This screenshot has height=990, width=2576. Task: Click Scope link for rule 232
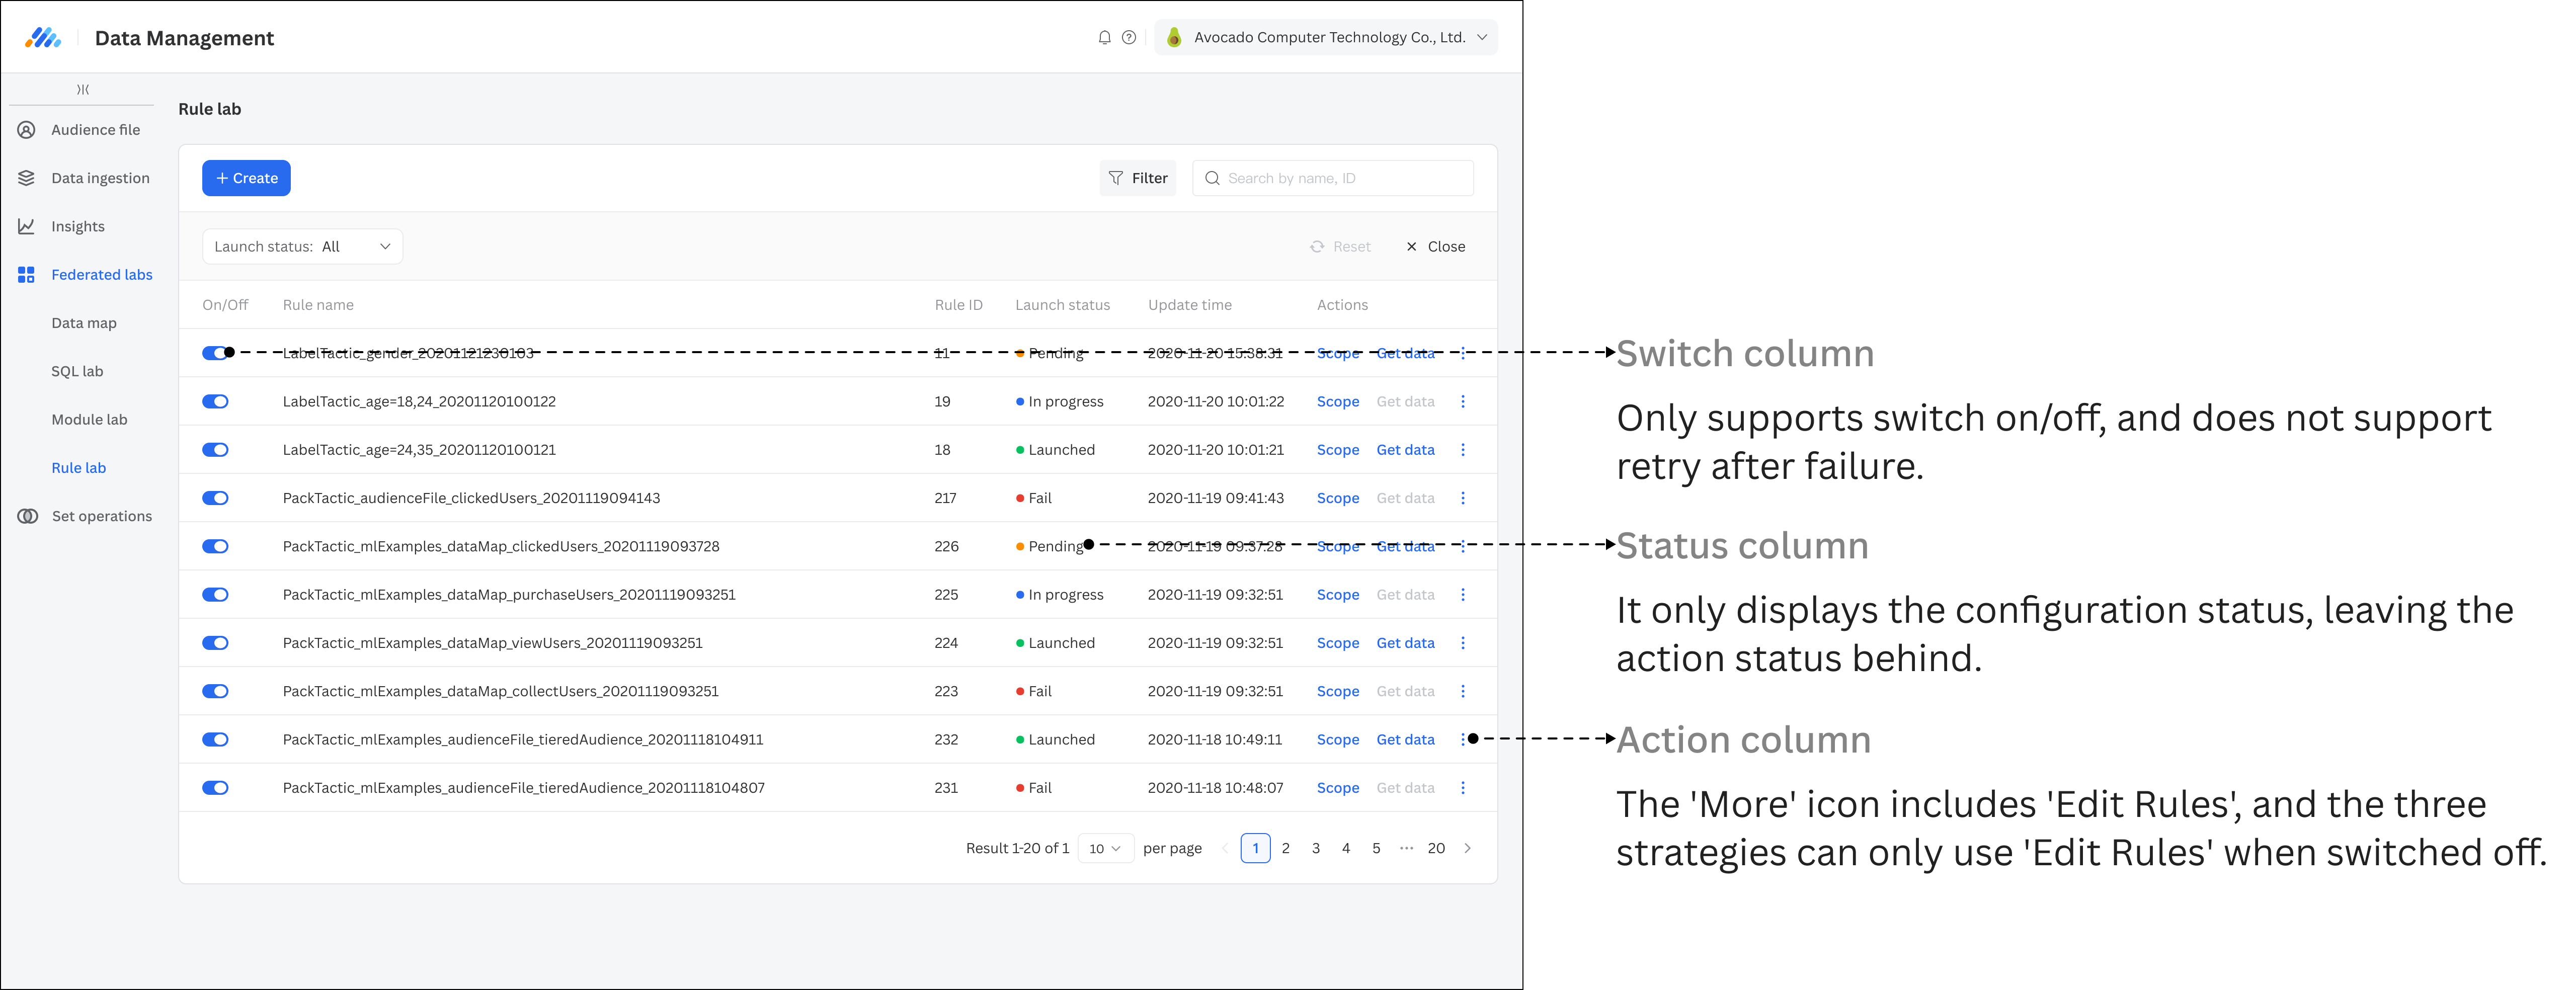(x=1338, y=740)
